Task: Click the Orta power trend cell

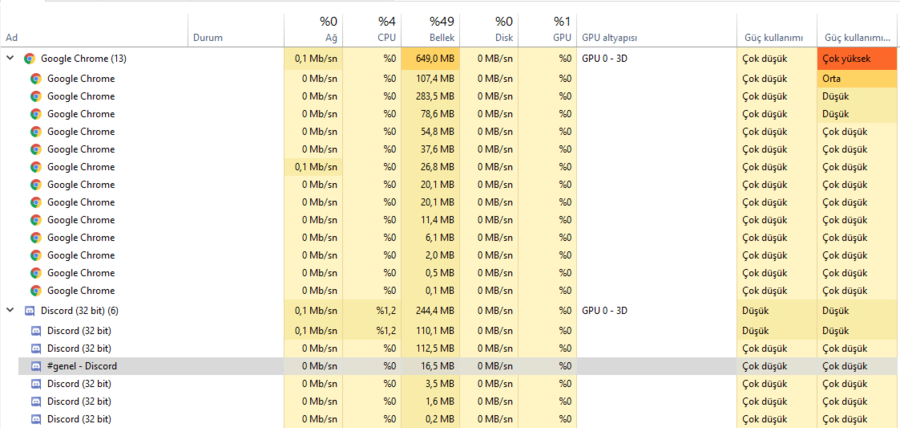Action: coord(857,79)
